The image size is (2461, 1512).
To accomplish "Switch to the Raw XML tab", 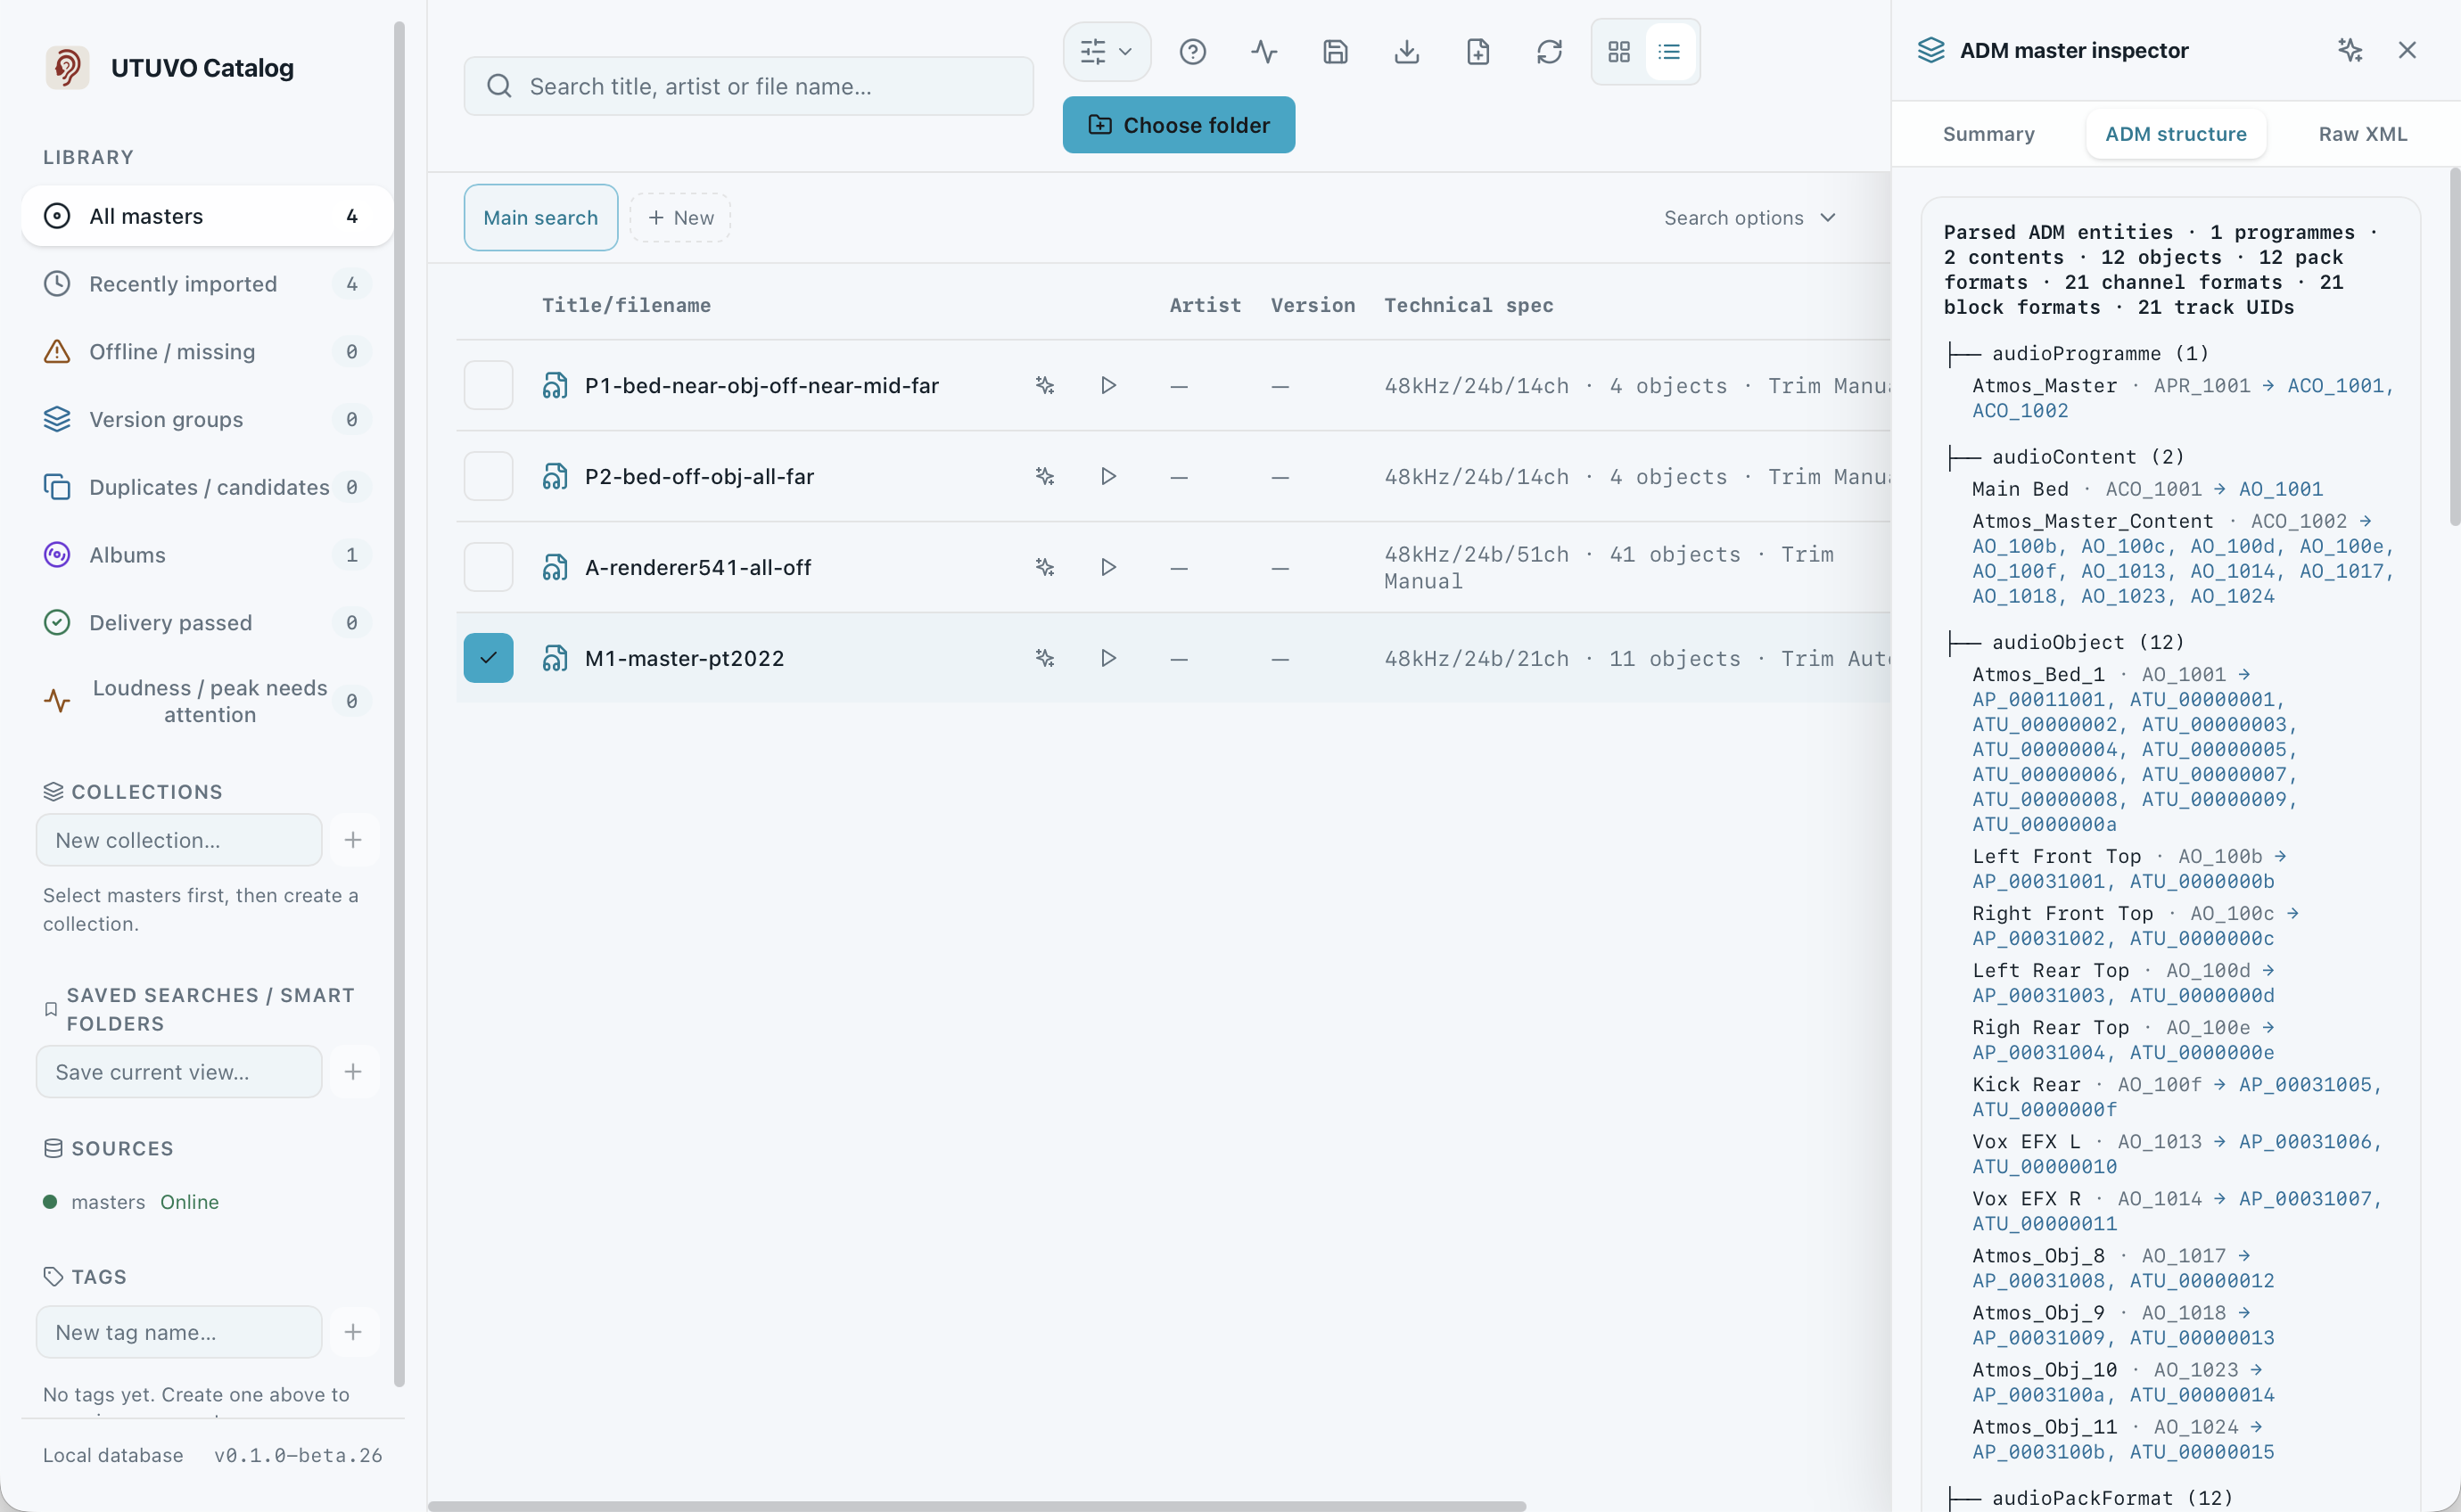I will pos(2362,134).
